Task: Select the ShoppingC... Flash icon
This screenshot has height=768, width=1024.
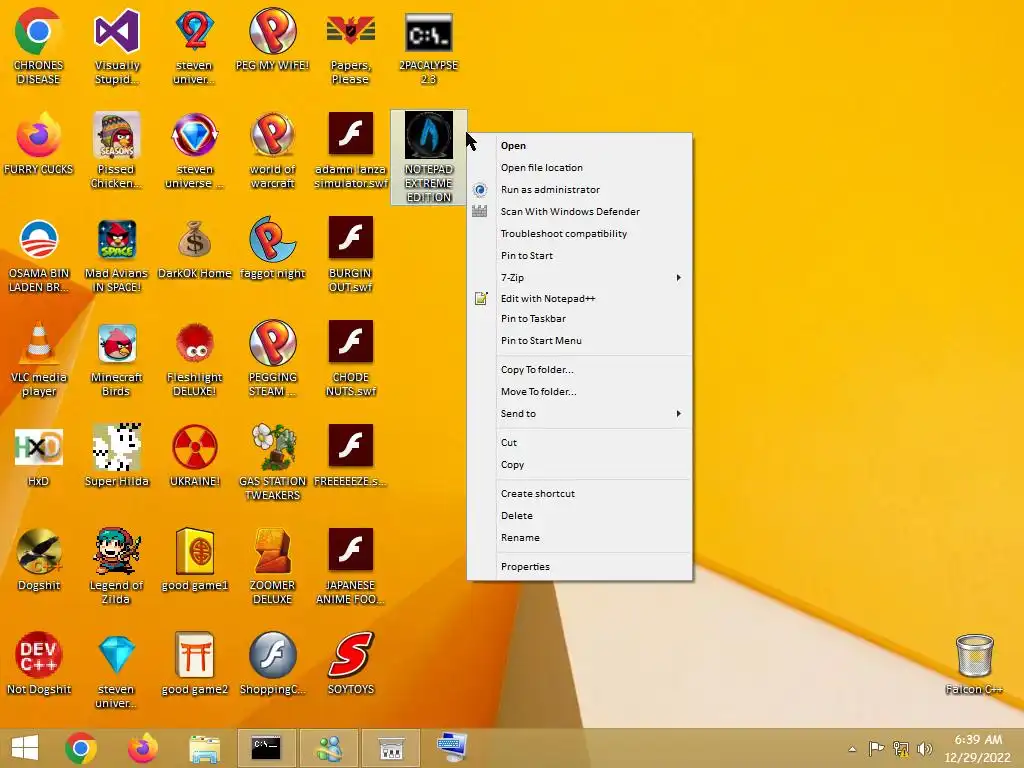Action: 273,664
